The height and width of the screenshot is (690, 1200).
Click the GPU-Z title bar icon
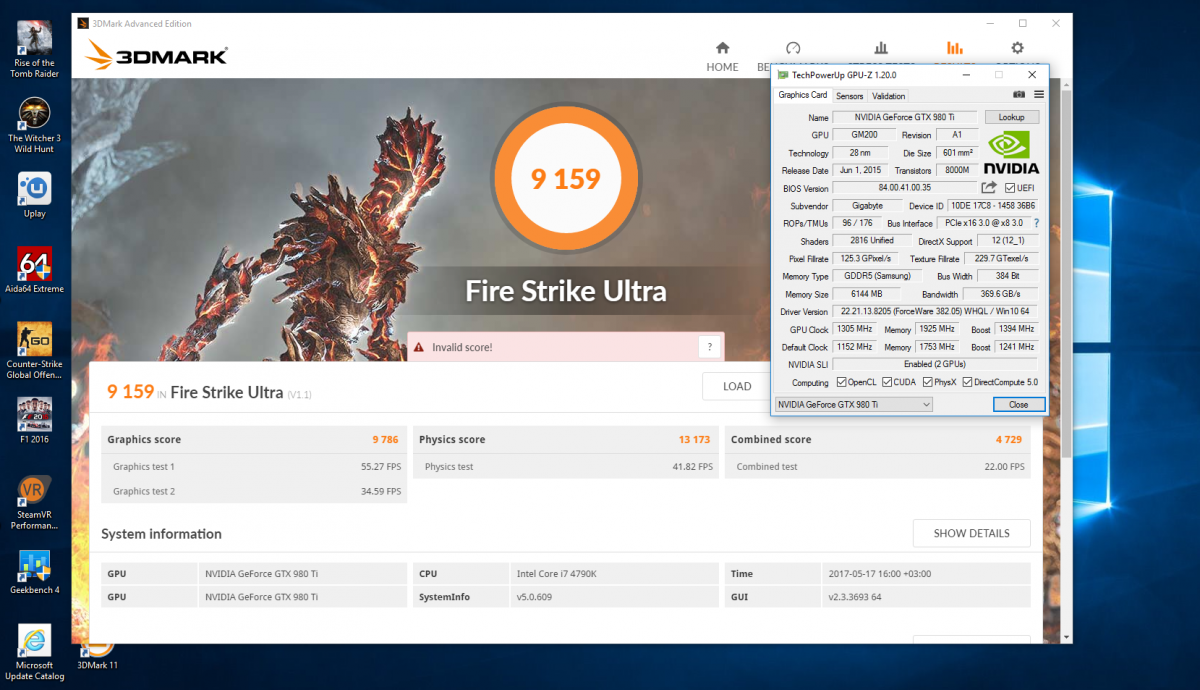(782, 75)
